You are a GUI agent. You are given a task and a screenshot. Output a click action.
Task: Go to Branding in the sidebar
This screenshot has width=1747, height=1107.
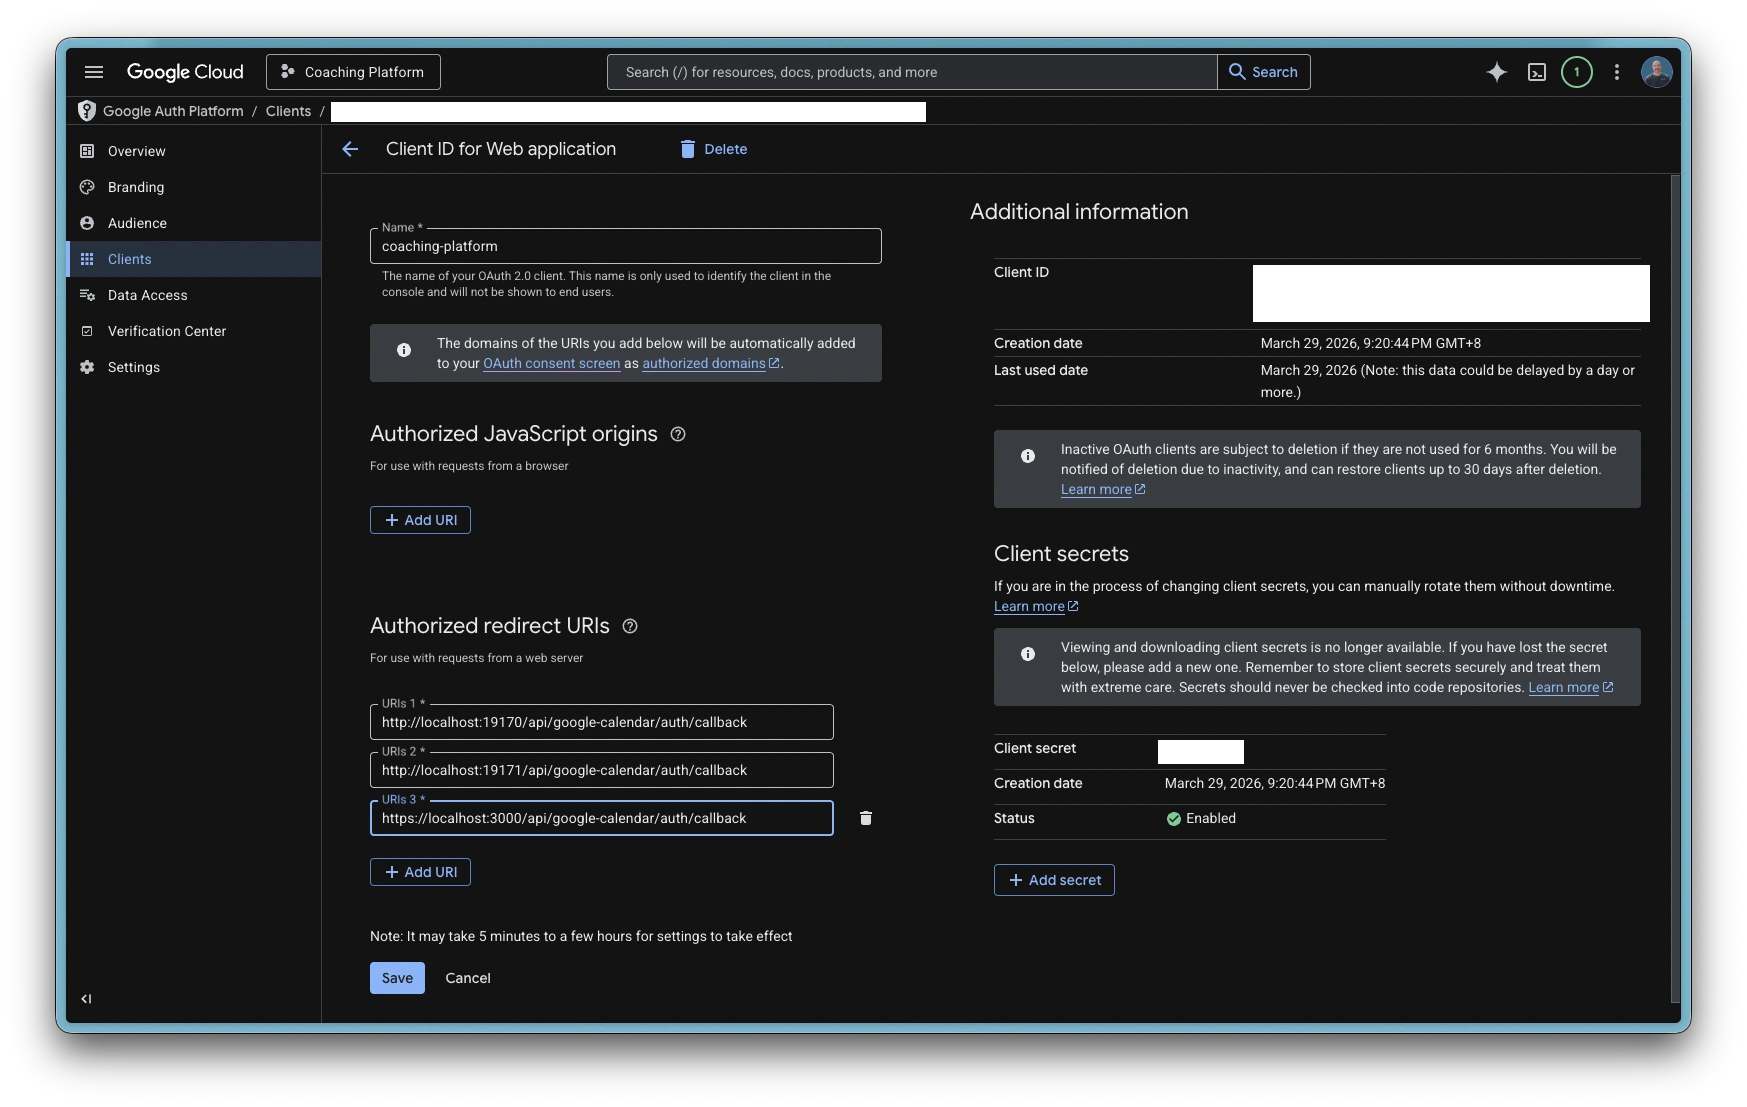coord(136,187)
